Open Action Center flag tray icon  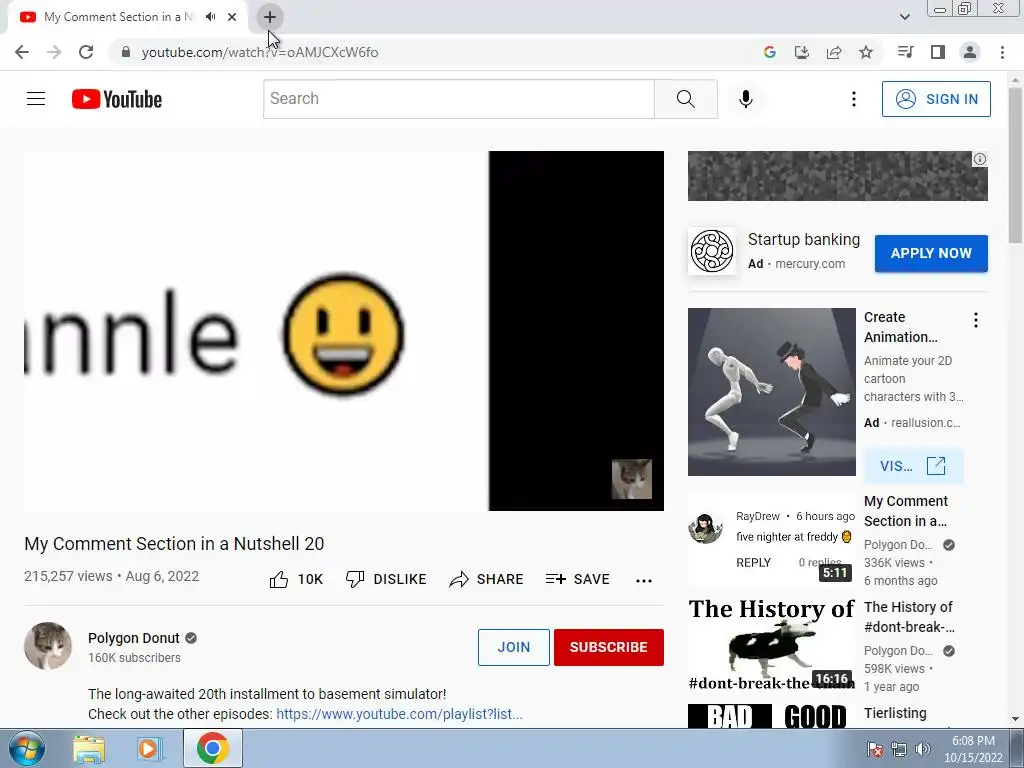[875, 749]
